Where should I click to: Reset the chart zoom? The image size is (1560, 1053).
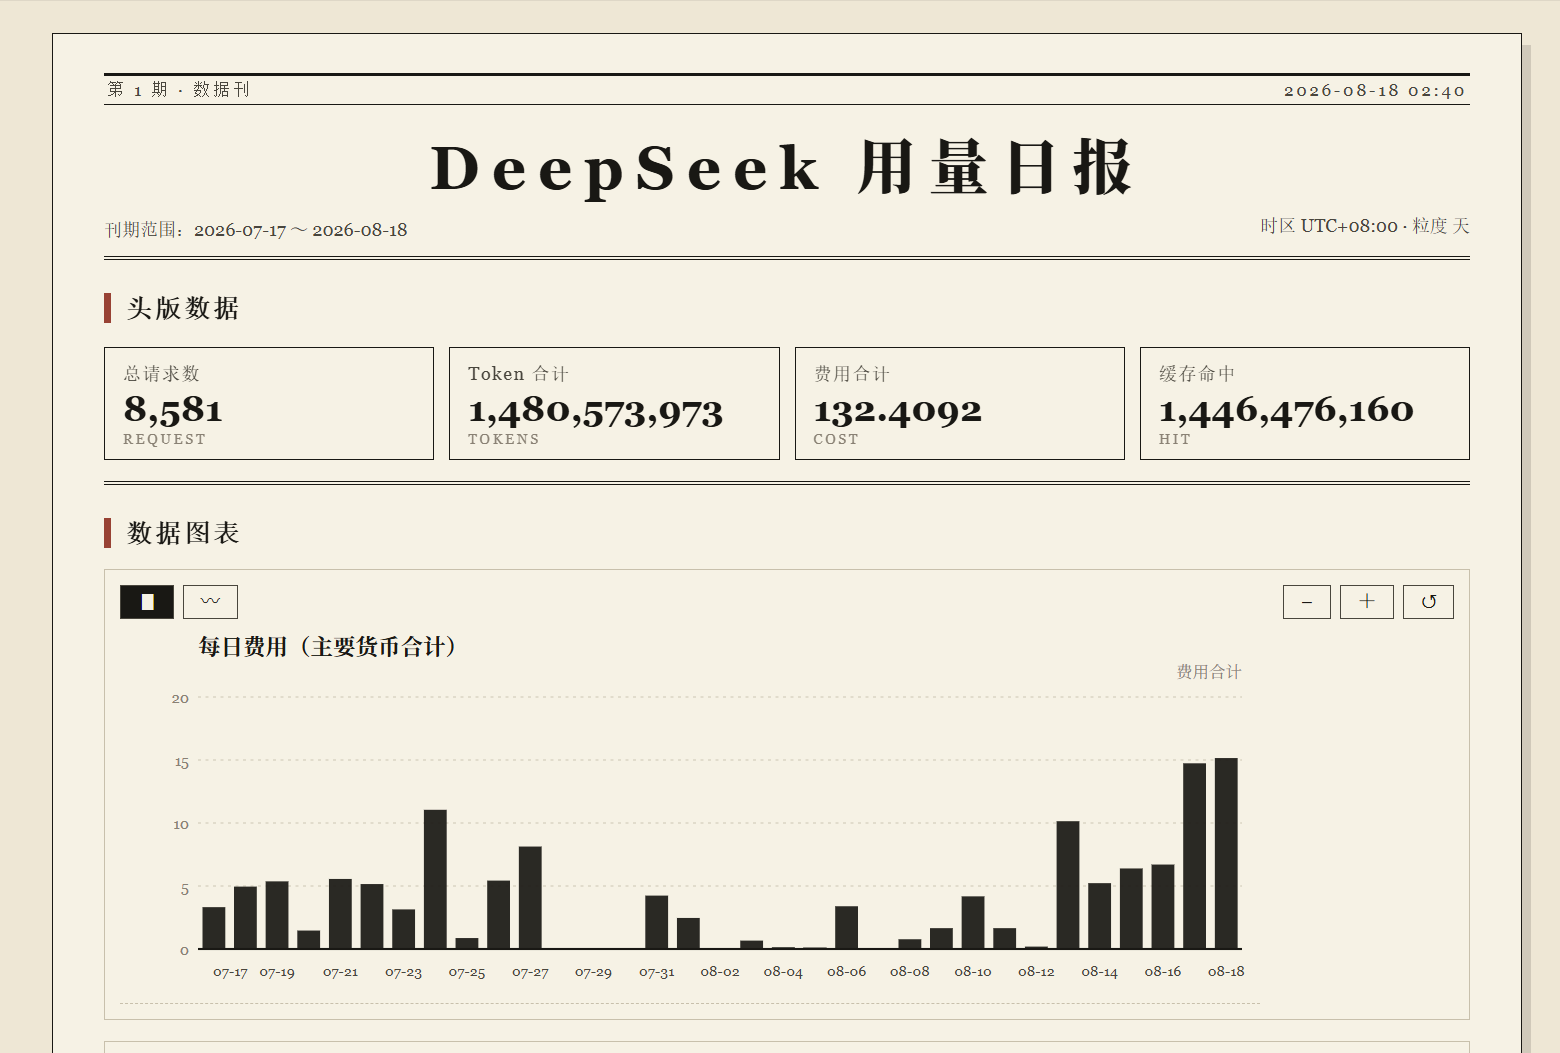[x=1428, y=602]
